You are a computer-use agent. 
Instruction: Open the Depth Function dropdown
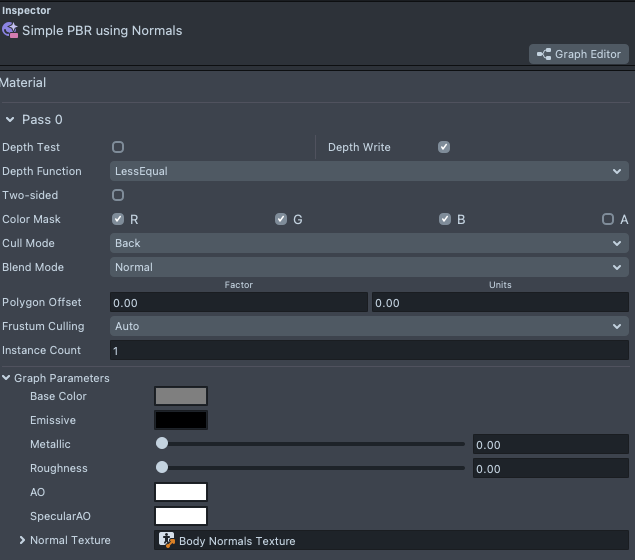tap(369, 171)
